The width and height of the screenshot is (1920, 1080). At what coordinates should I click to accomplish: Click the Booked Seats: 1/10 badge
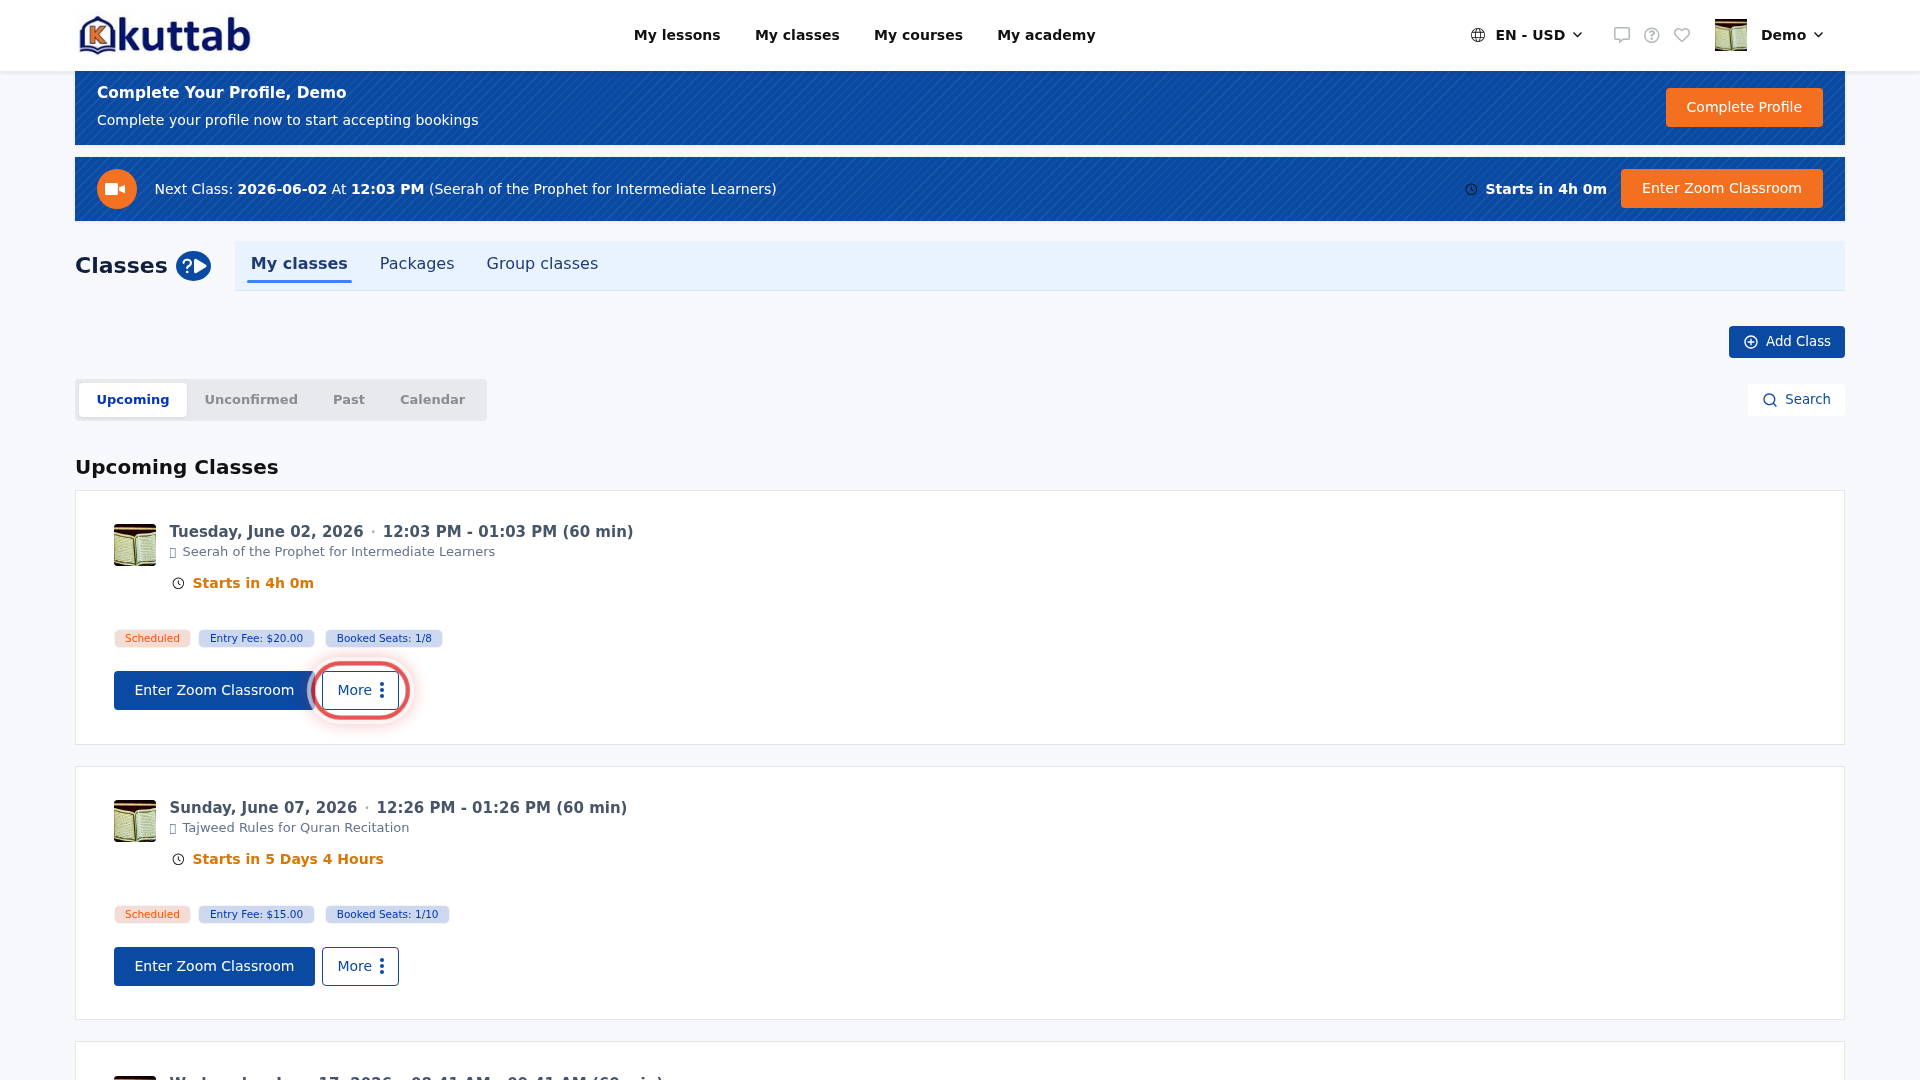click(387, 915)
